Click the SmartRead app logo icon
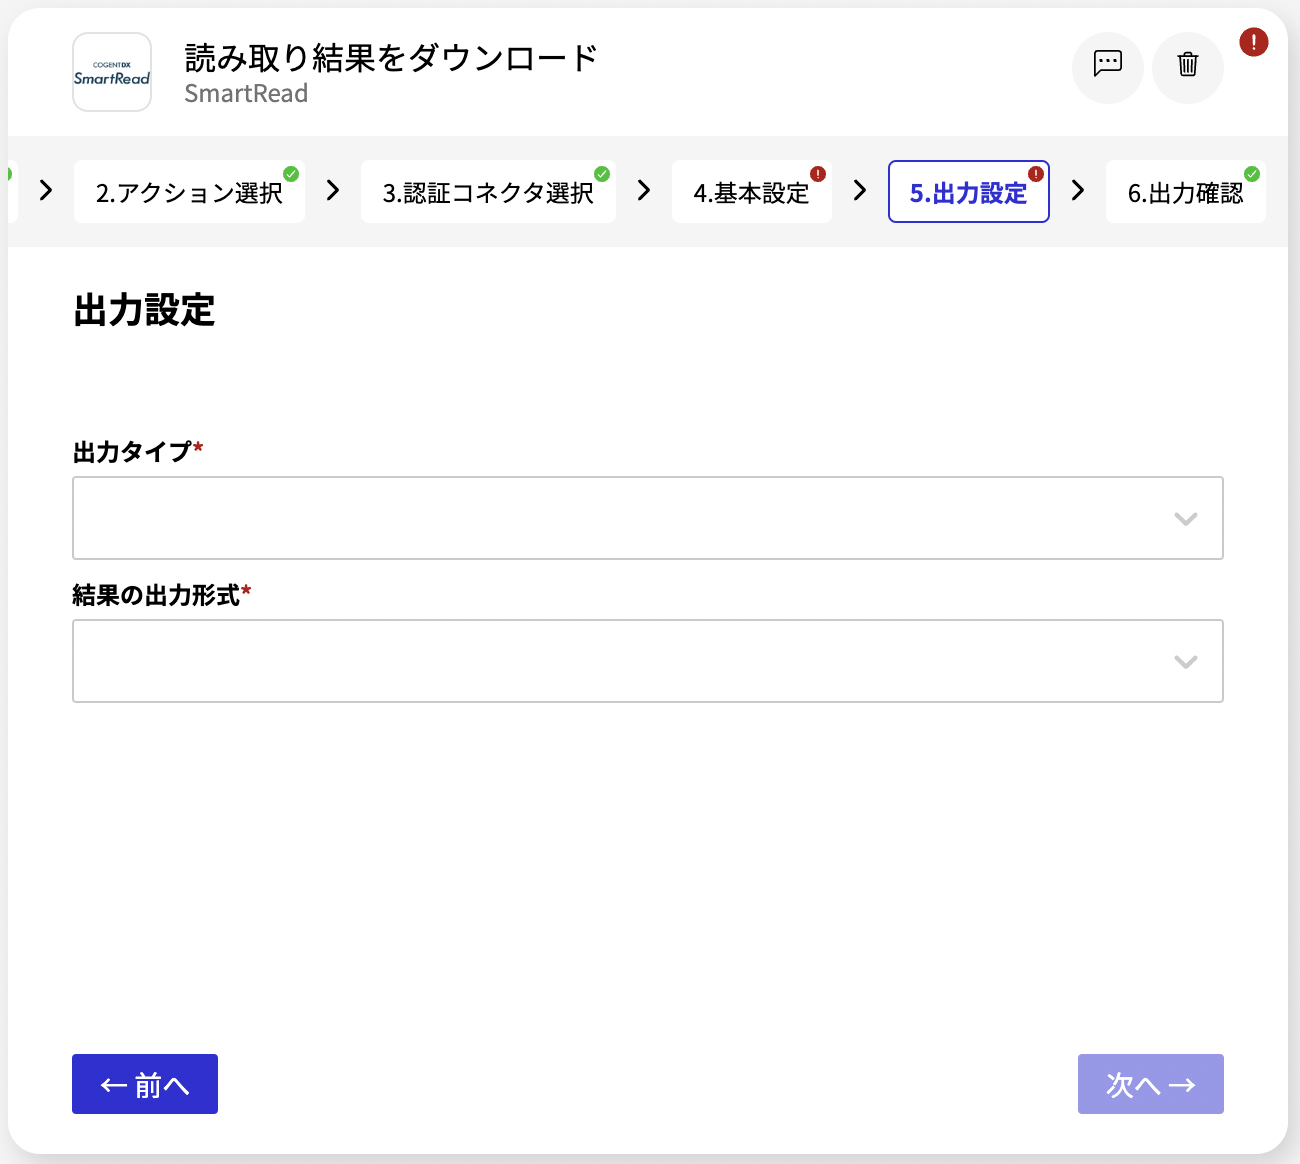The height and width of the screenshot is (1164, 1300). tap(112, 72)
